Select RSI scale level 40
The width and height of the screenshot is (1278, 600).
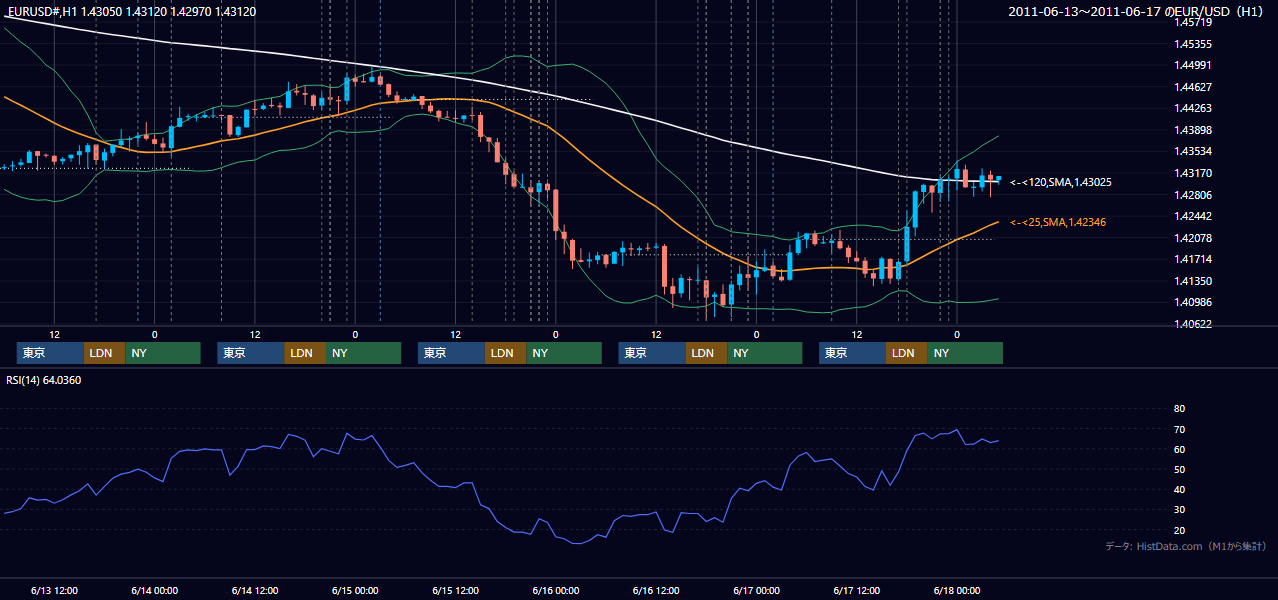click(1179, 490)
